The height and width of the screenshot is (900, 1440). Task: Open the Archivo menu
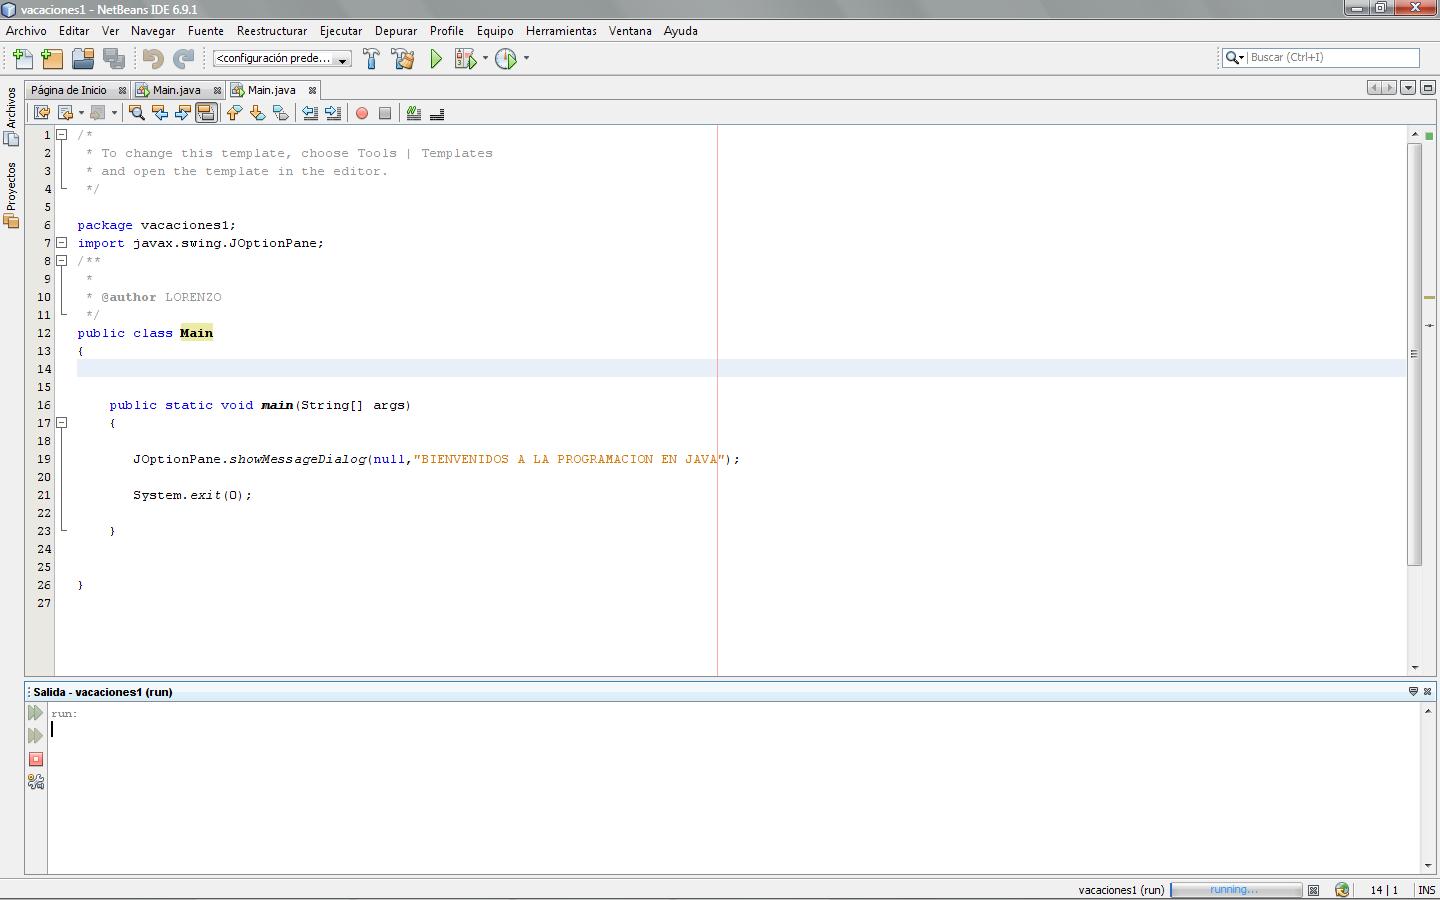tap(26, 31)
